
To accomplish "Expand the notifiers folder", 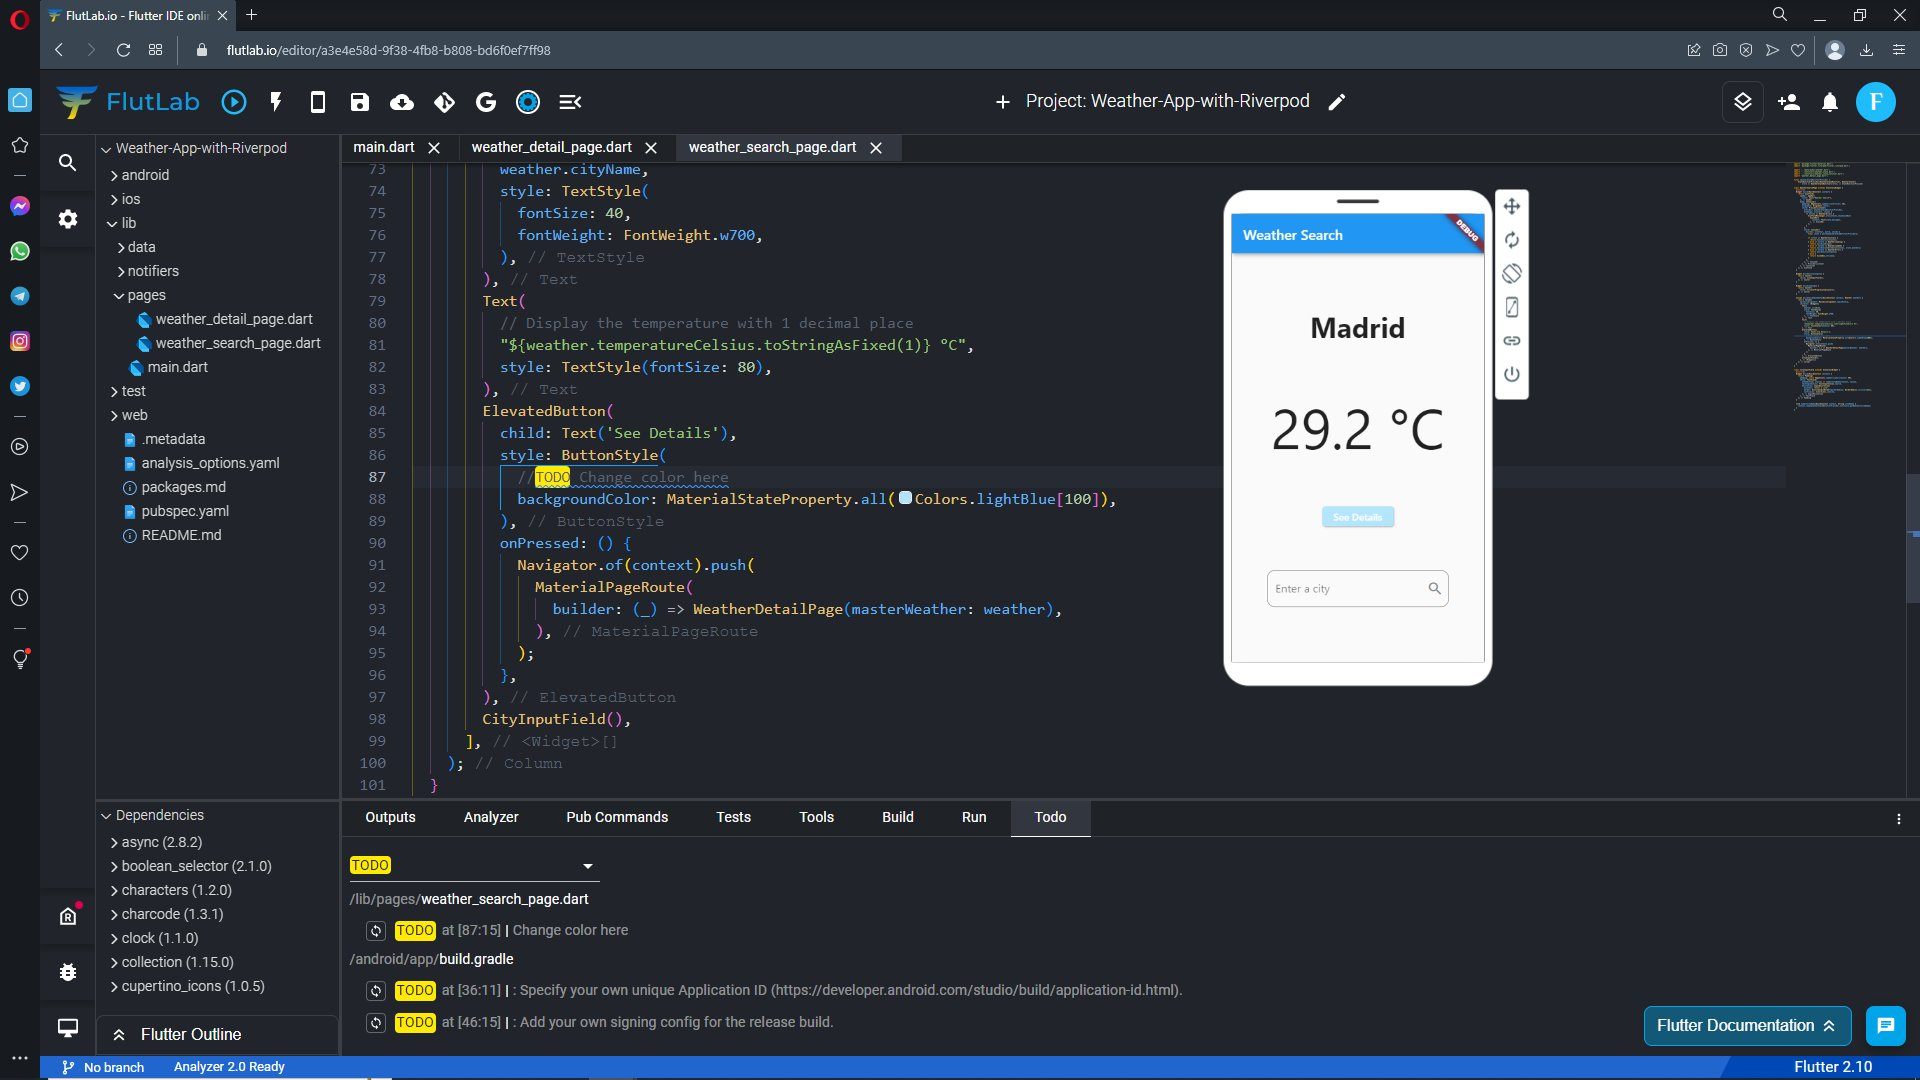I will [x=120, y=271].
